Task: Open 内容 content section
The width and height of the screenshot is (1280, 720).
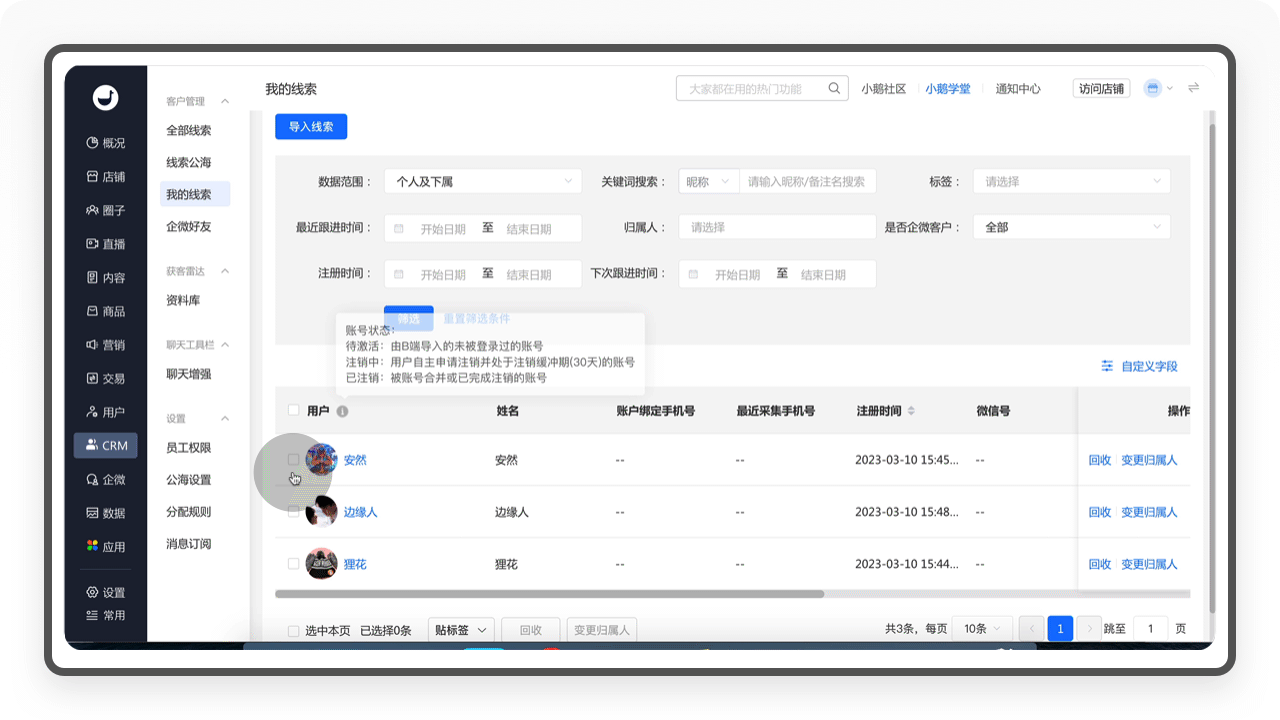Action: click(x=106, y=278)
